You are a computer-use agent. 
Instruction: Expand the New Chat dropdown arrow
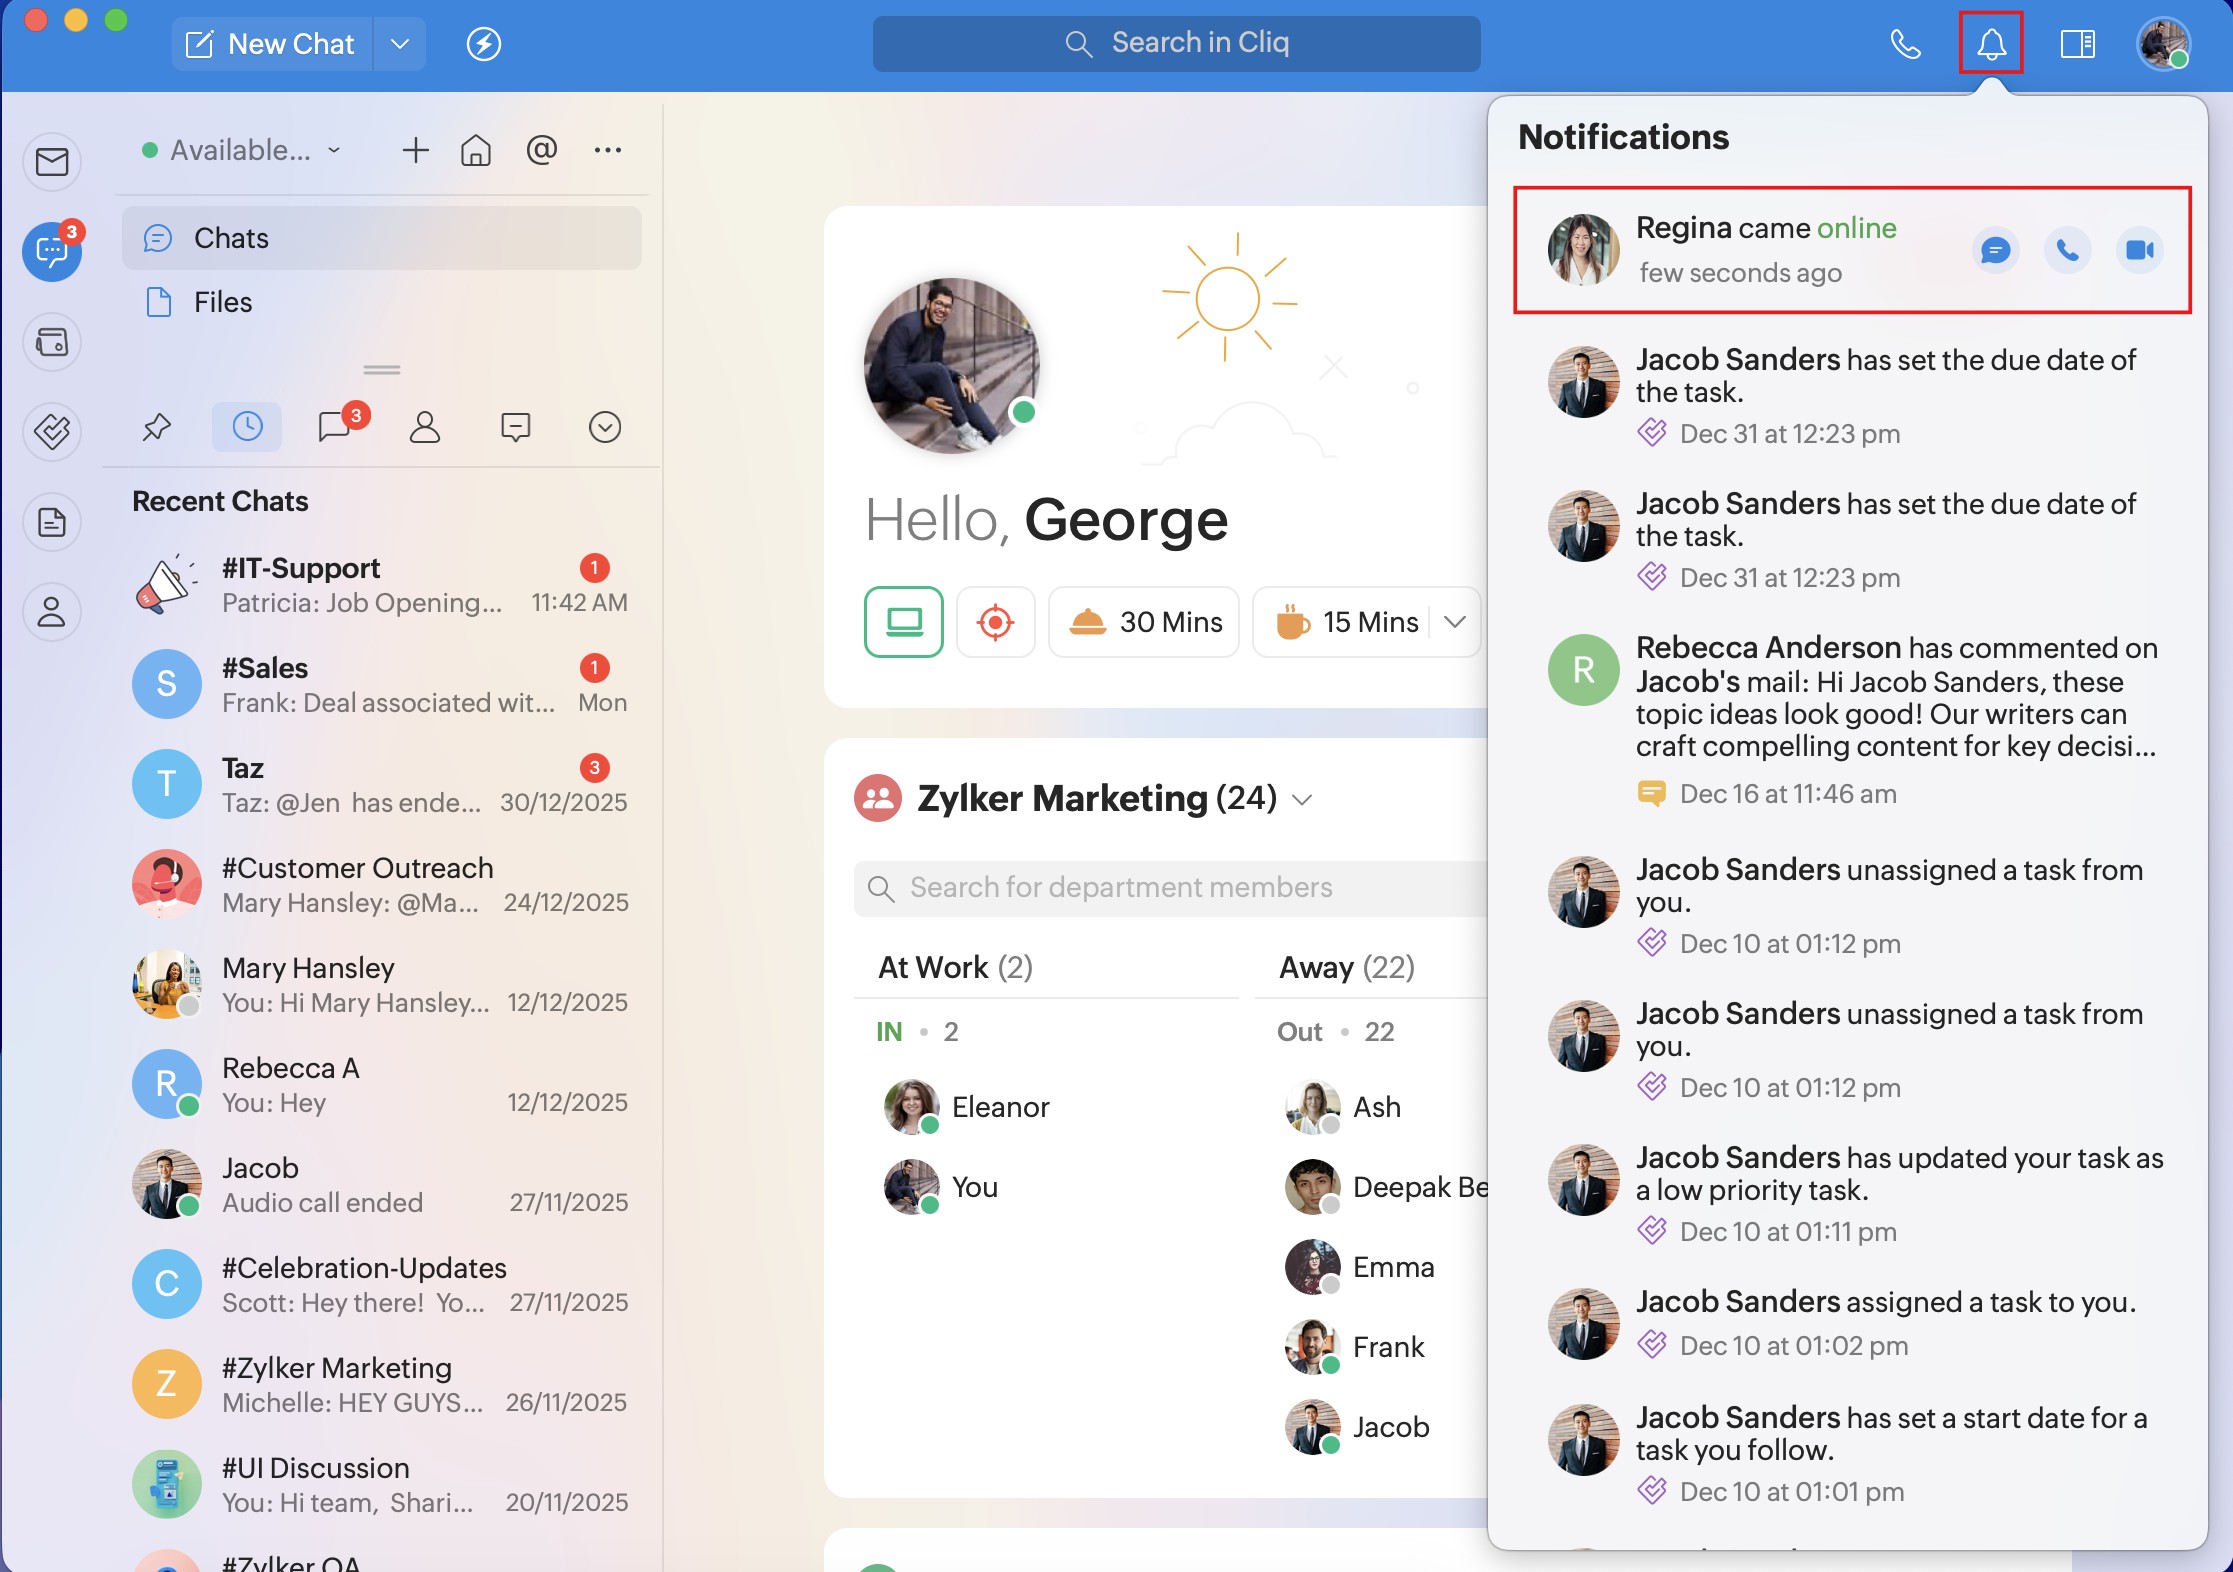pos(400,44)
